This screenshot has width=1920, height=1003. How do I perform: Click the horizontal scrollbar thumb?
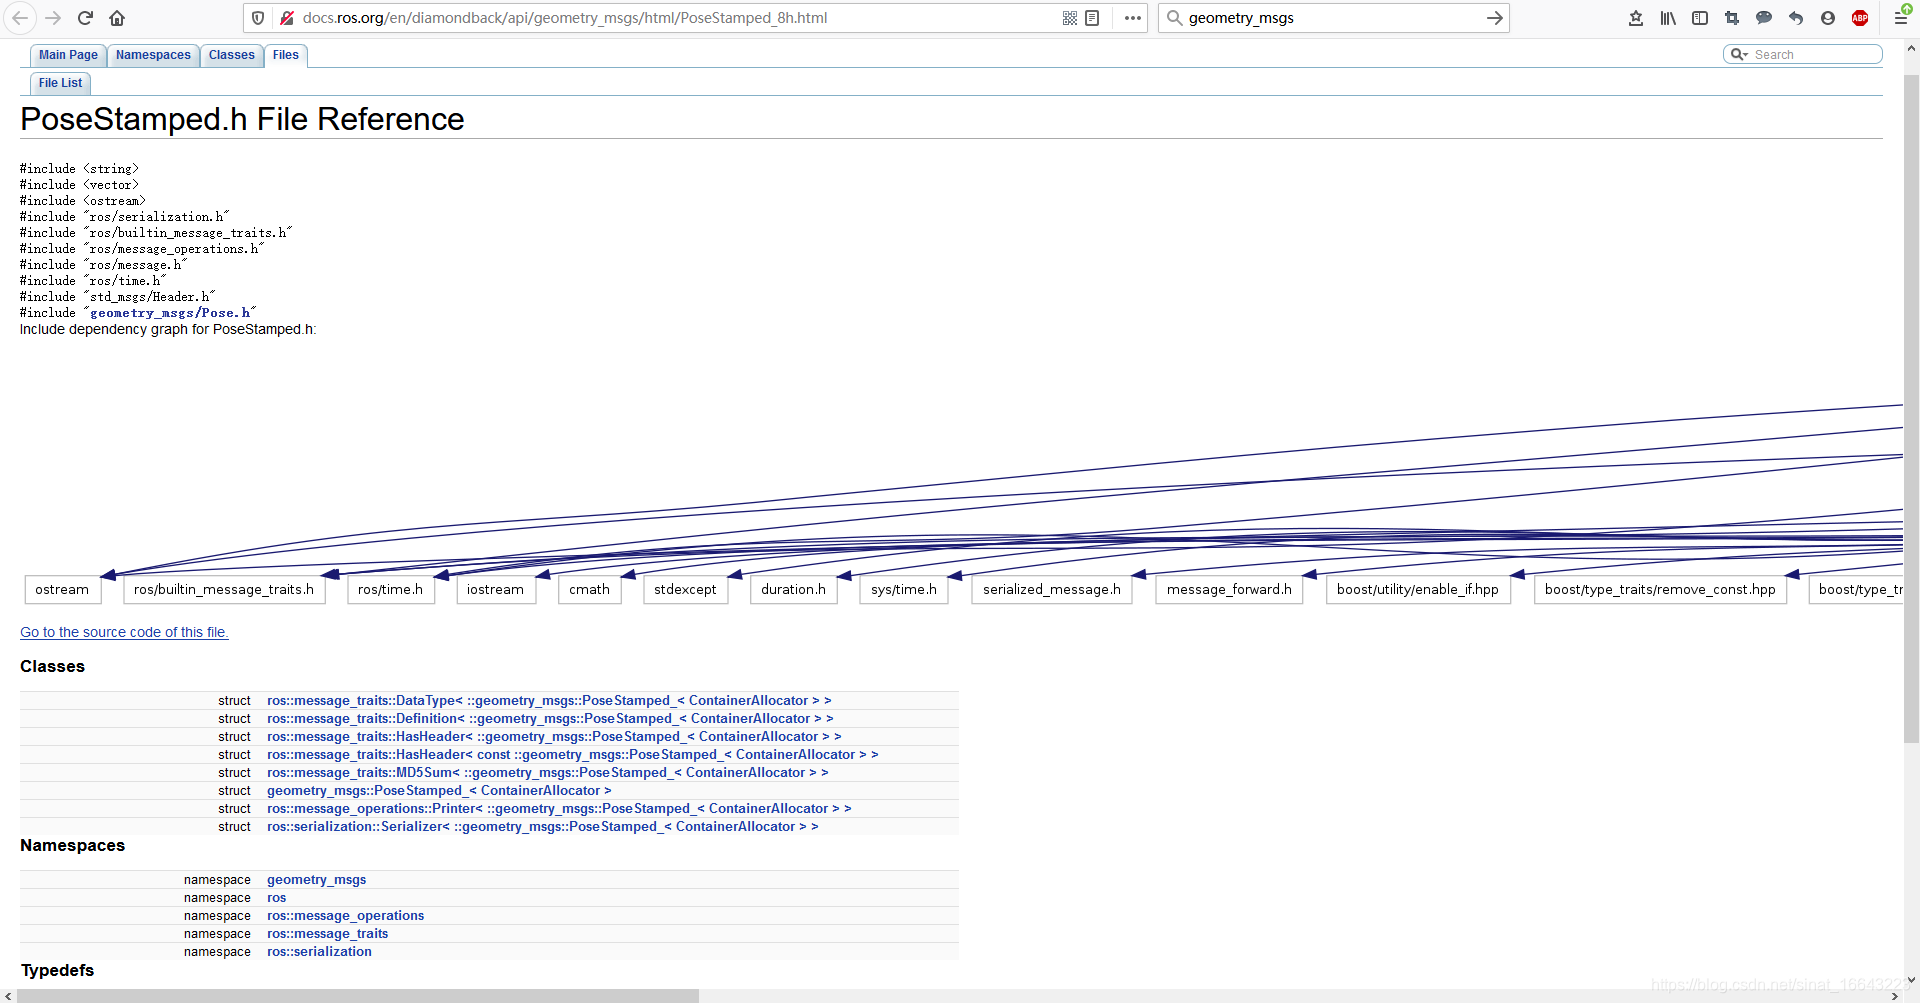(358, 996)
